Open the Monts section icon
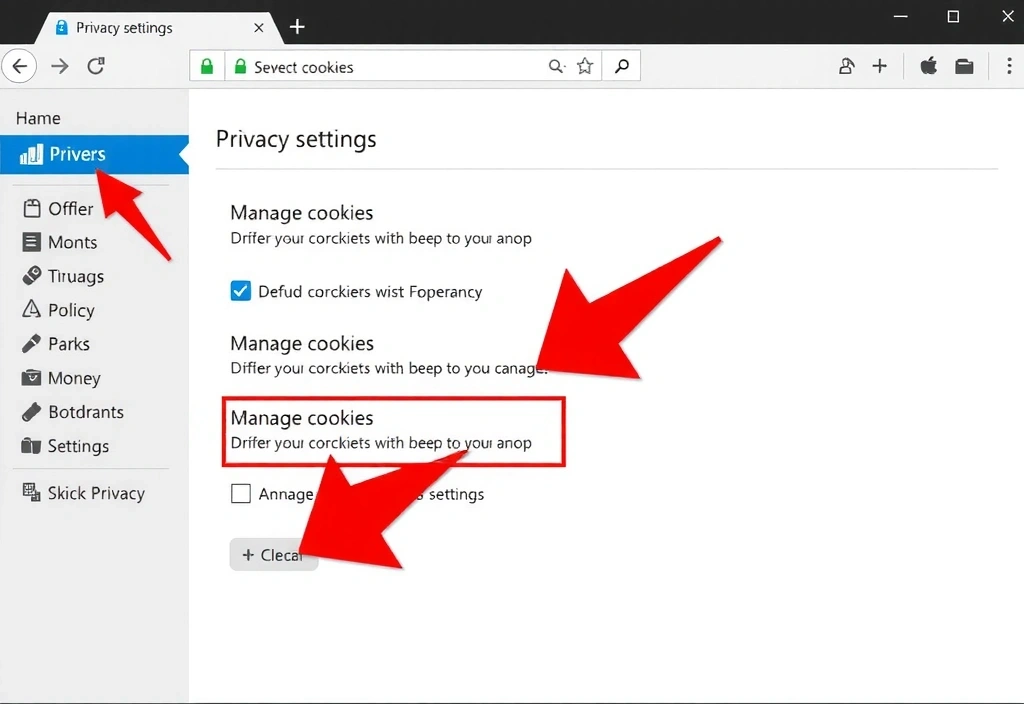Viewport: 1024px width, 704px height. tap(31, 242)
